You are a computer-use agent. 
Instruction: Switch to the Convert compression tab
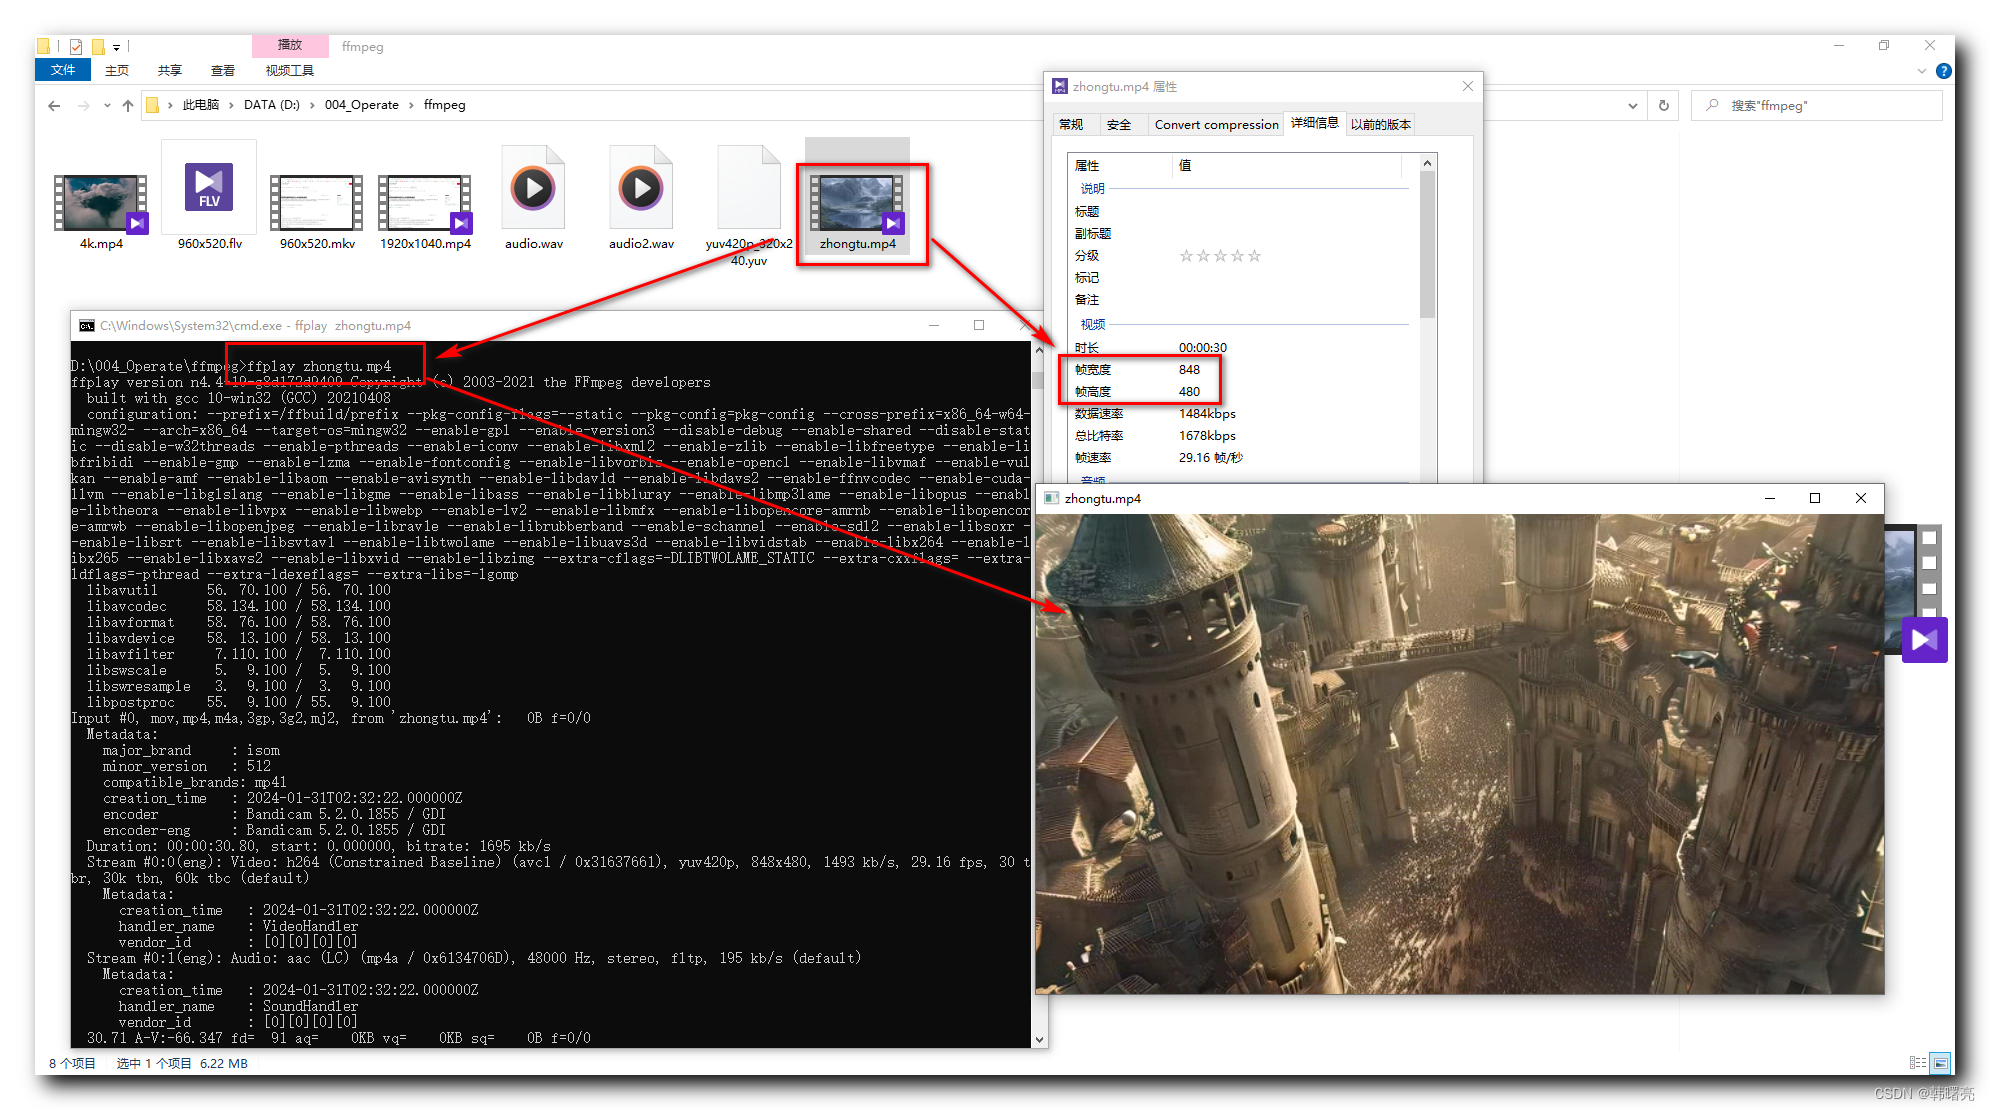tap(1216, 124)
